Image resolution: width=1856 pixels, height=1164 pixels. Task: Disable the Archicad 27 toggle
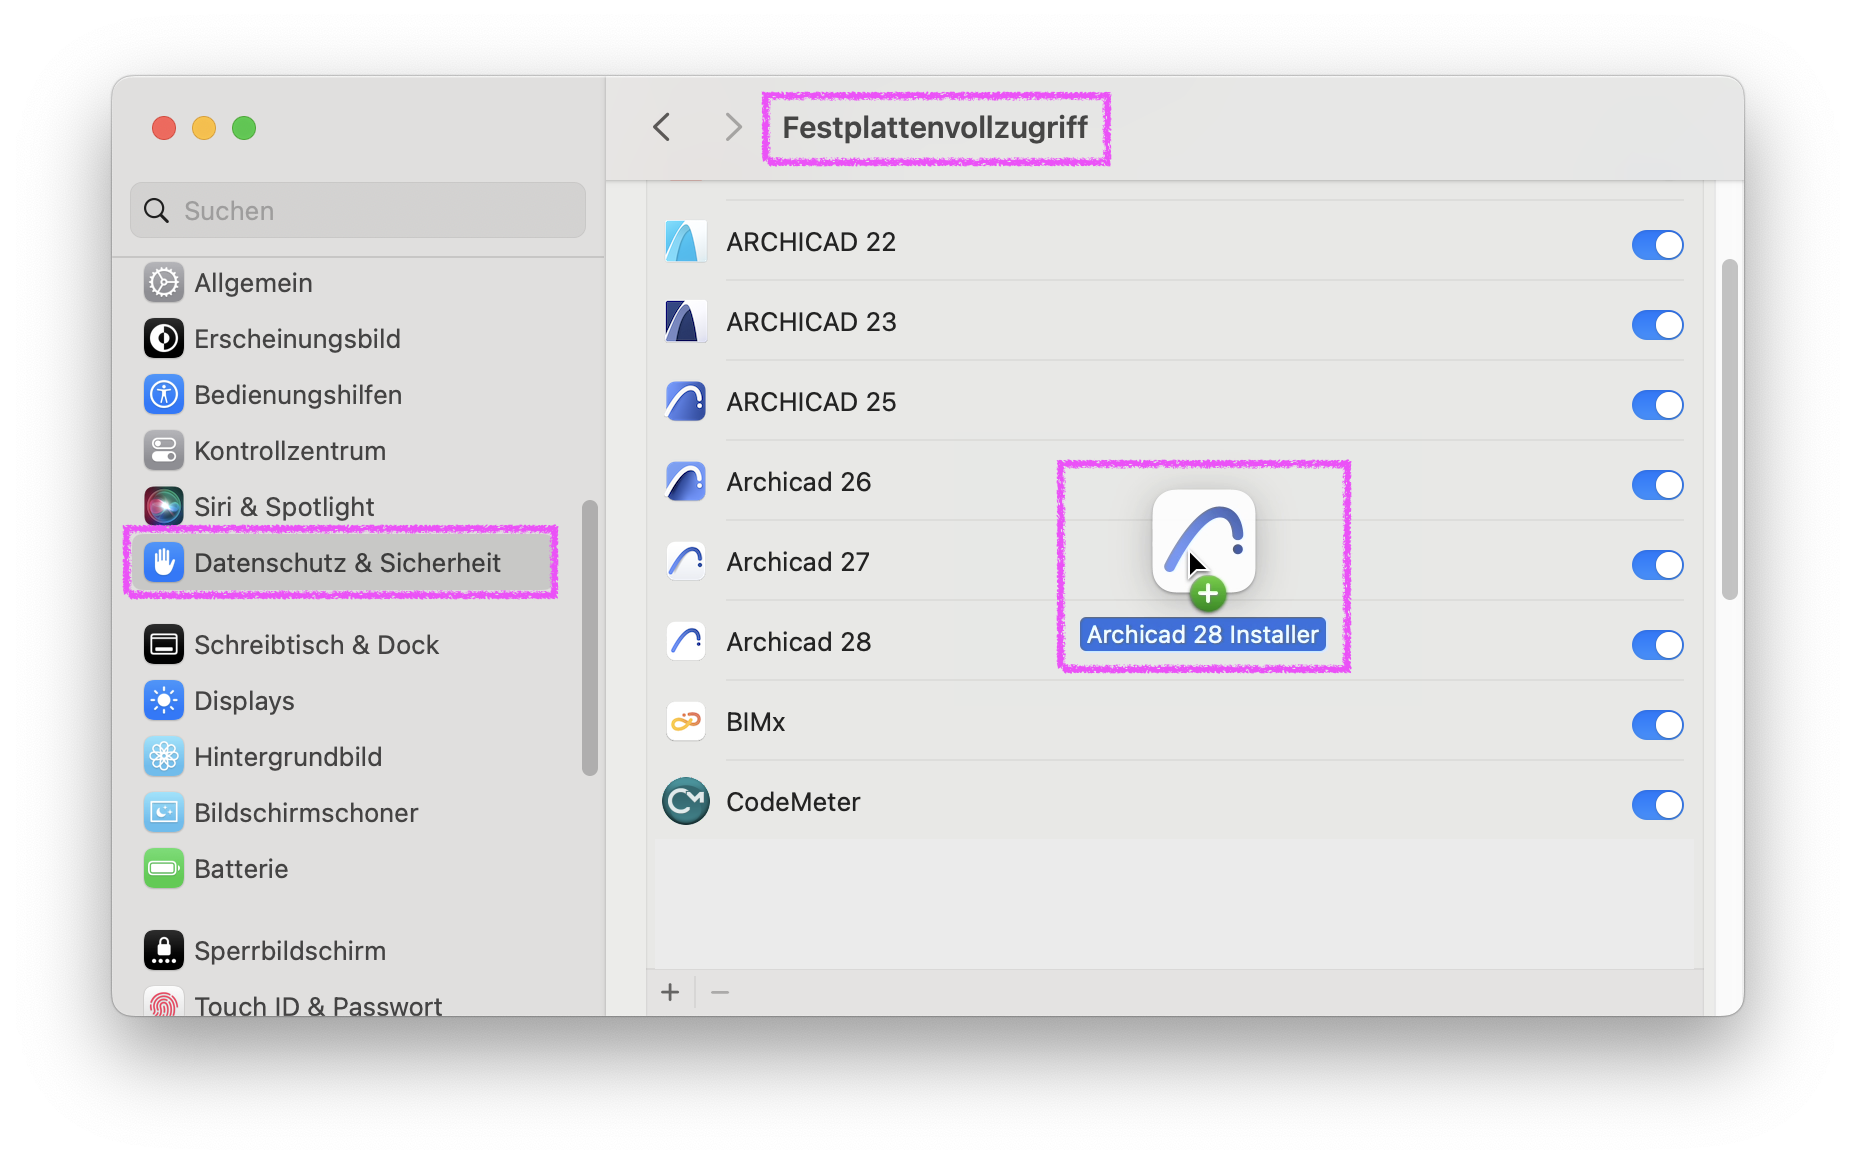point(1657,565)
